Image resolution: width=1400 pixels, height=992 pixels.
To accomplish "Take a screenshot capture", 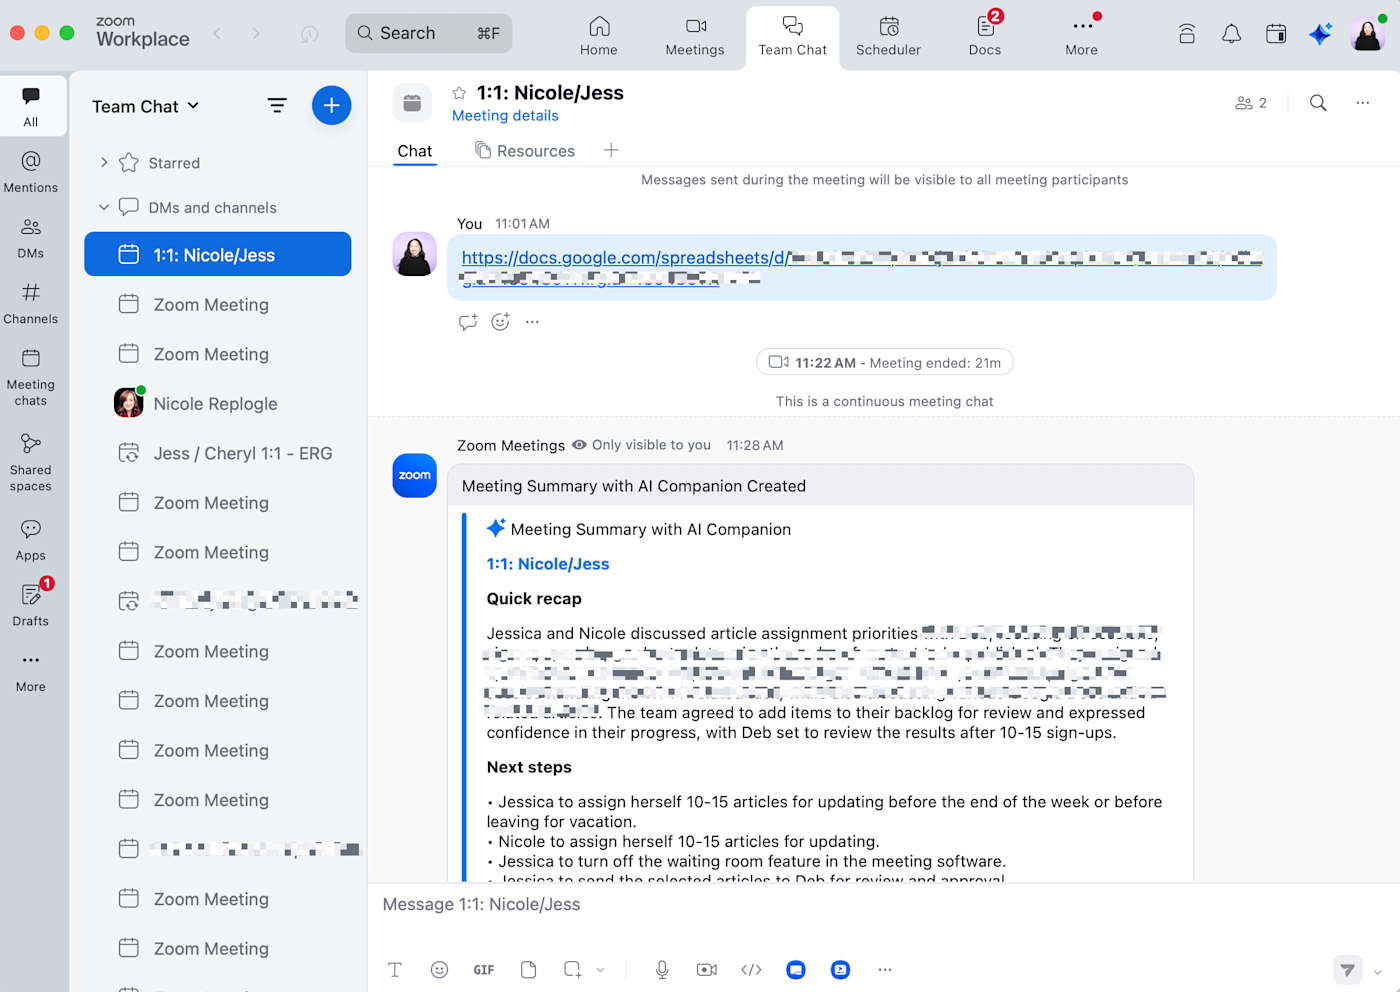I will click(573, 969).
